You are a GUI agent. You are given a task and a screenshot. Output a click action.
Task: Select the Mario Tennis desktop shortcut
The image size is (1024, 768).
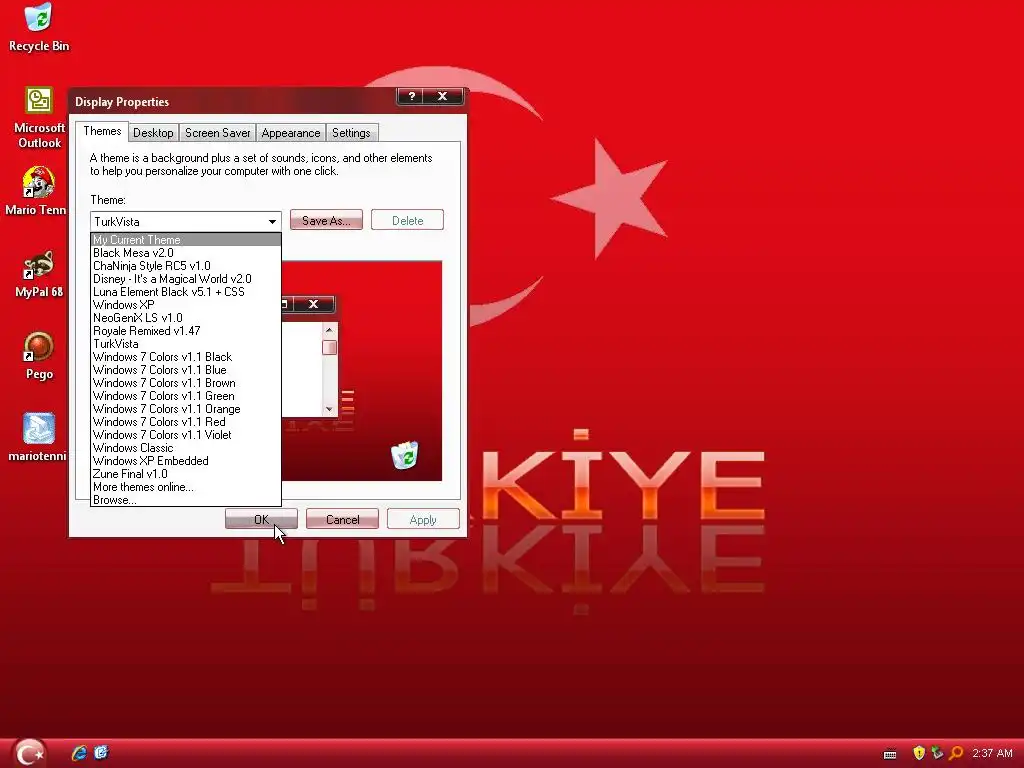(x=35, y=191)
